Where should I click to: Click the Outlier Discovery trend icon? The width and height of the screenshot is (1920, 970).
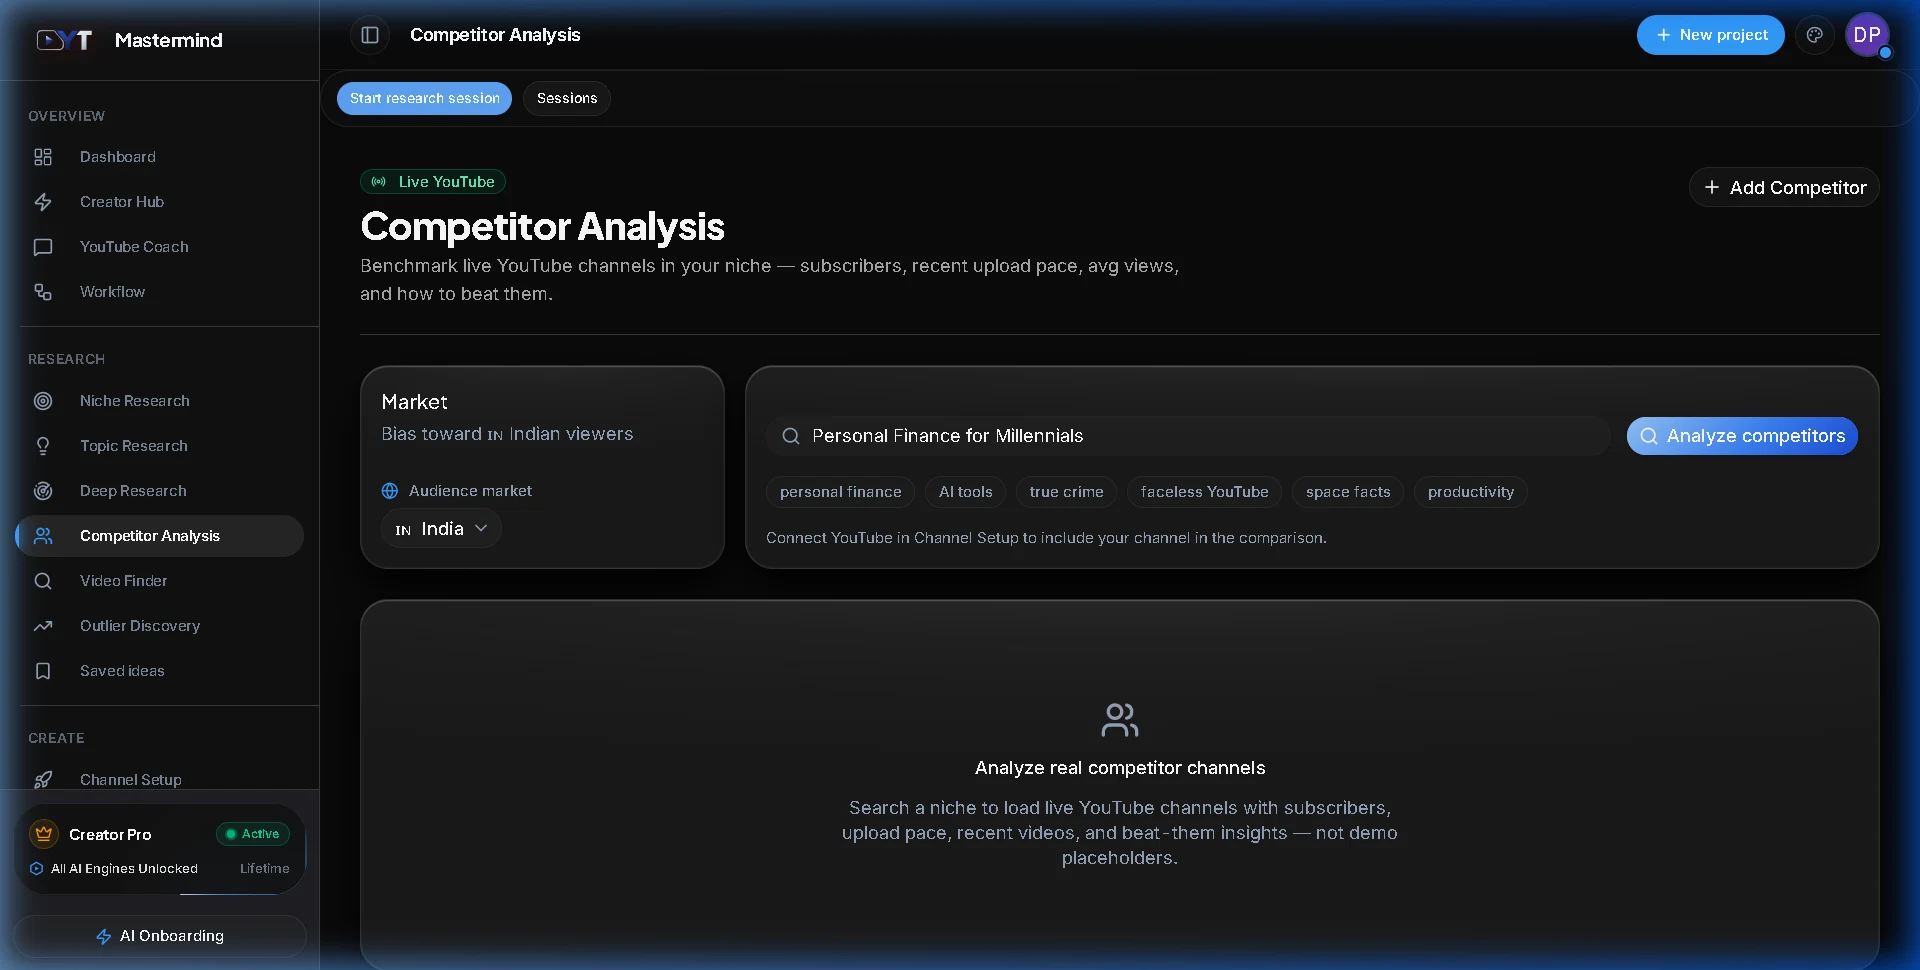click(x=43, y=626)
